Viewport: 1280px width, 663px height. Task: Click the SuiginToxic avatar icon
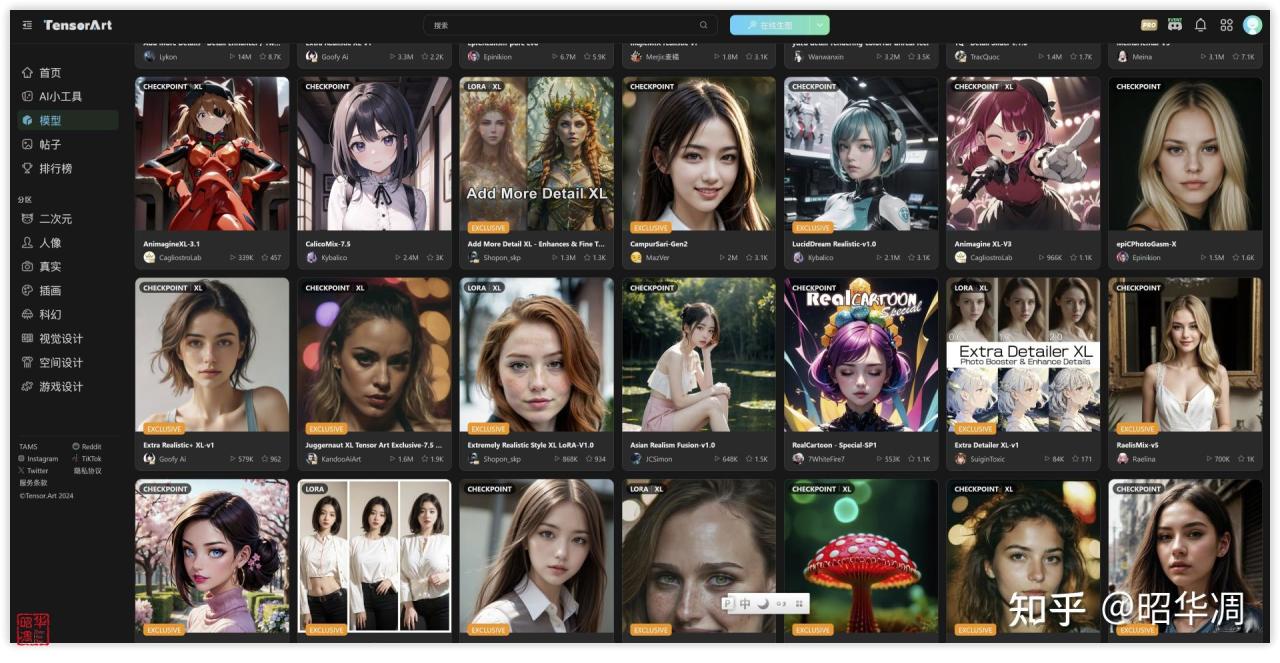(x=960, y=459)
